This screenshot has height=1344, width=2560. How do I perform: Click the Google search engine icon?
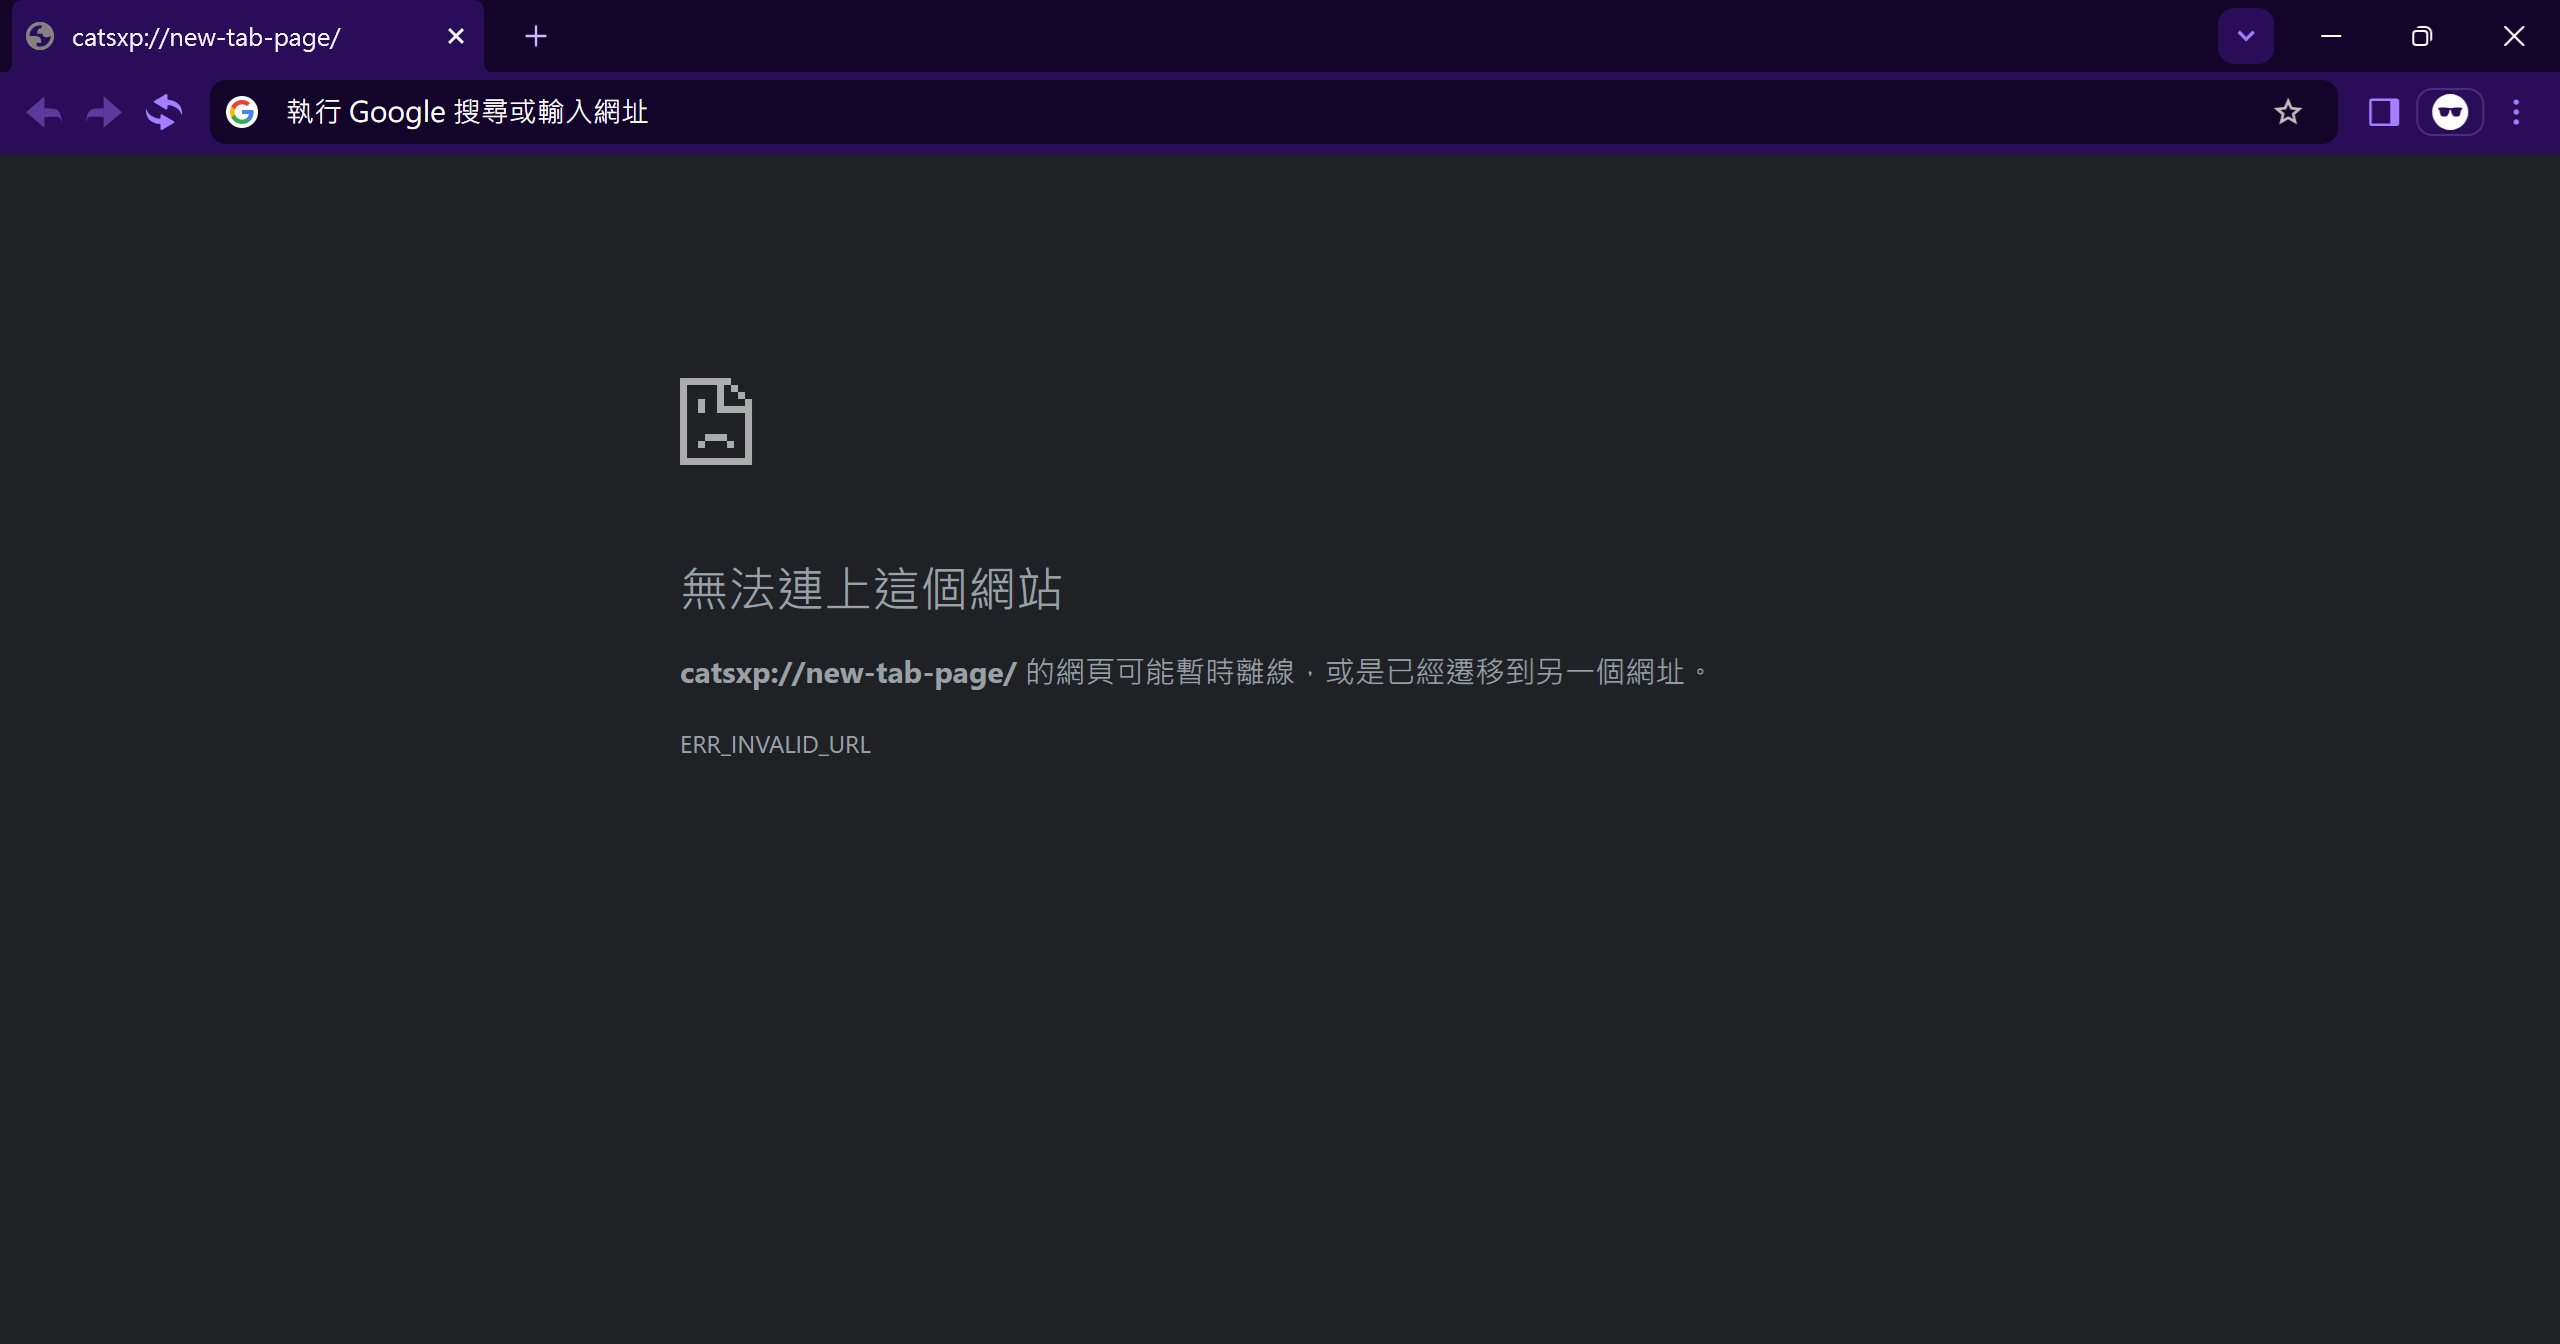tap(242, 112)
